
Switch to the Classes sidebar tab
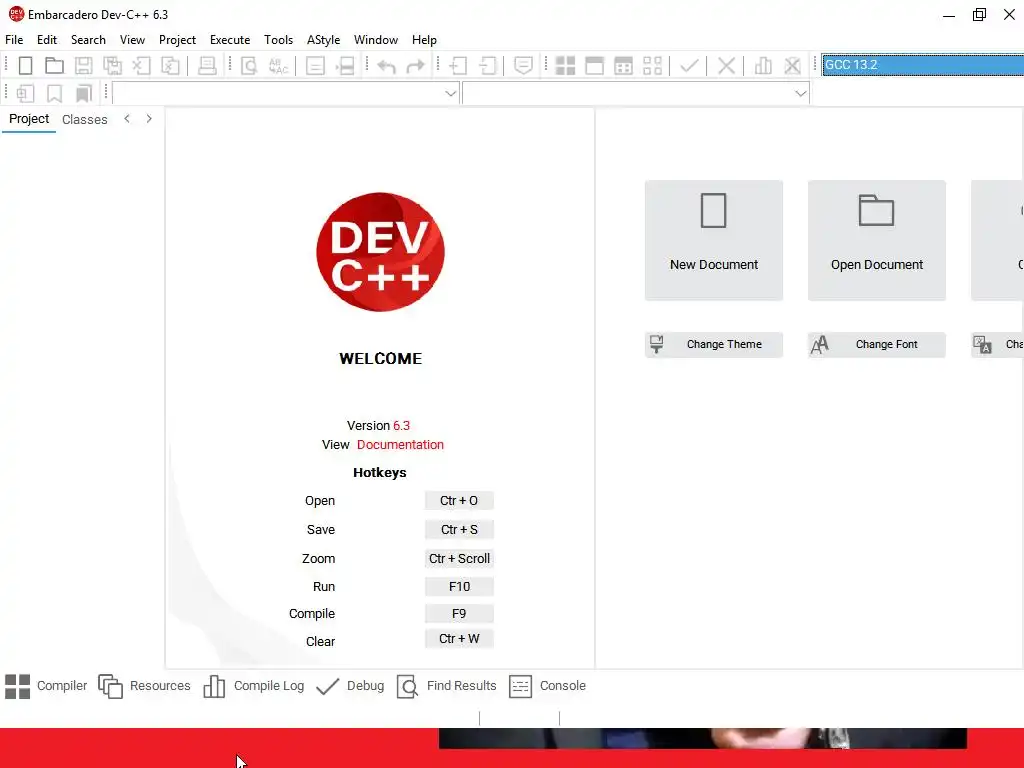(x=85, y=120)
